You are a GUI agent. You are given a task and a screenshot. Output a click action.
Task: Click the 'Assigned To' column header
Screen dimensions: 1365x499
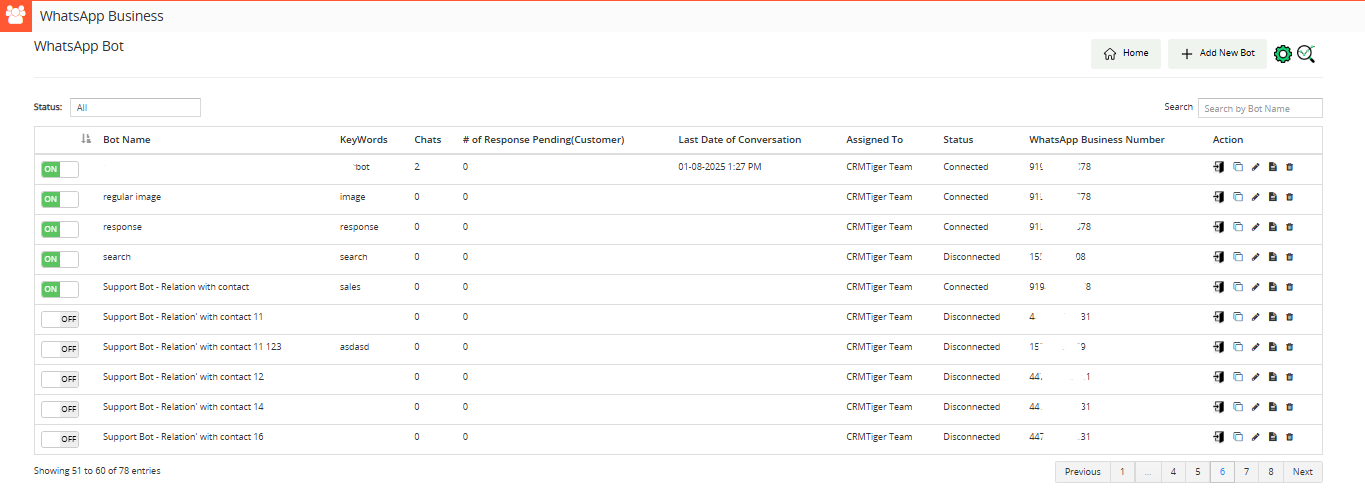(x=875, y=140)
